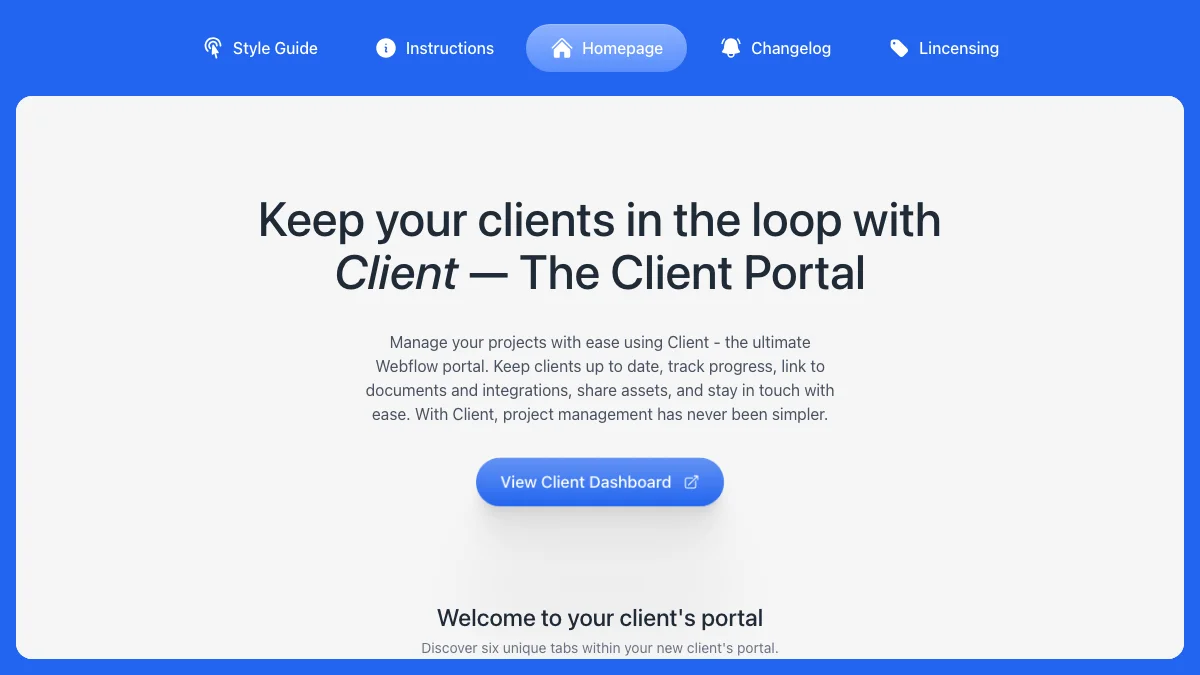The width and height of the screenshot is (1200, 675).
Task: Select the Homepage tab
Action: (606, 48)
